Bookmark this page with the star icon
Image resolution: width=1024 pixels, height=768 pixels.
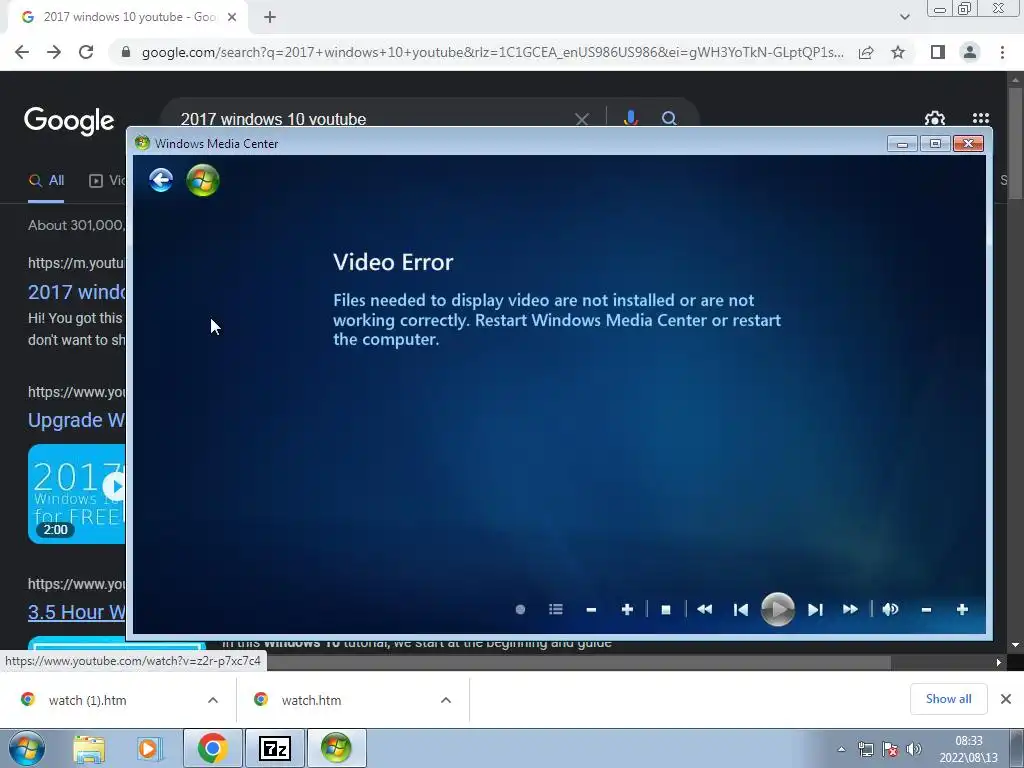(898, 52)
